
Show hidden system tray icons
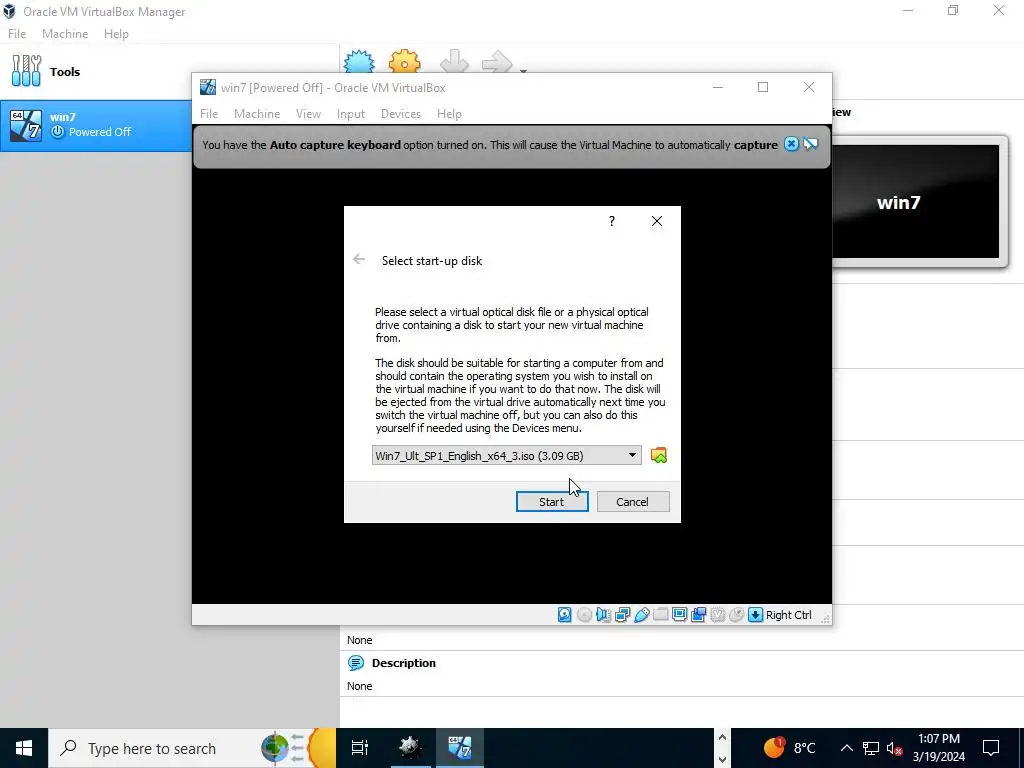coord(846,748)
